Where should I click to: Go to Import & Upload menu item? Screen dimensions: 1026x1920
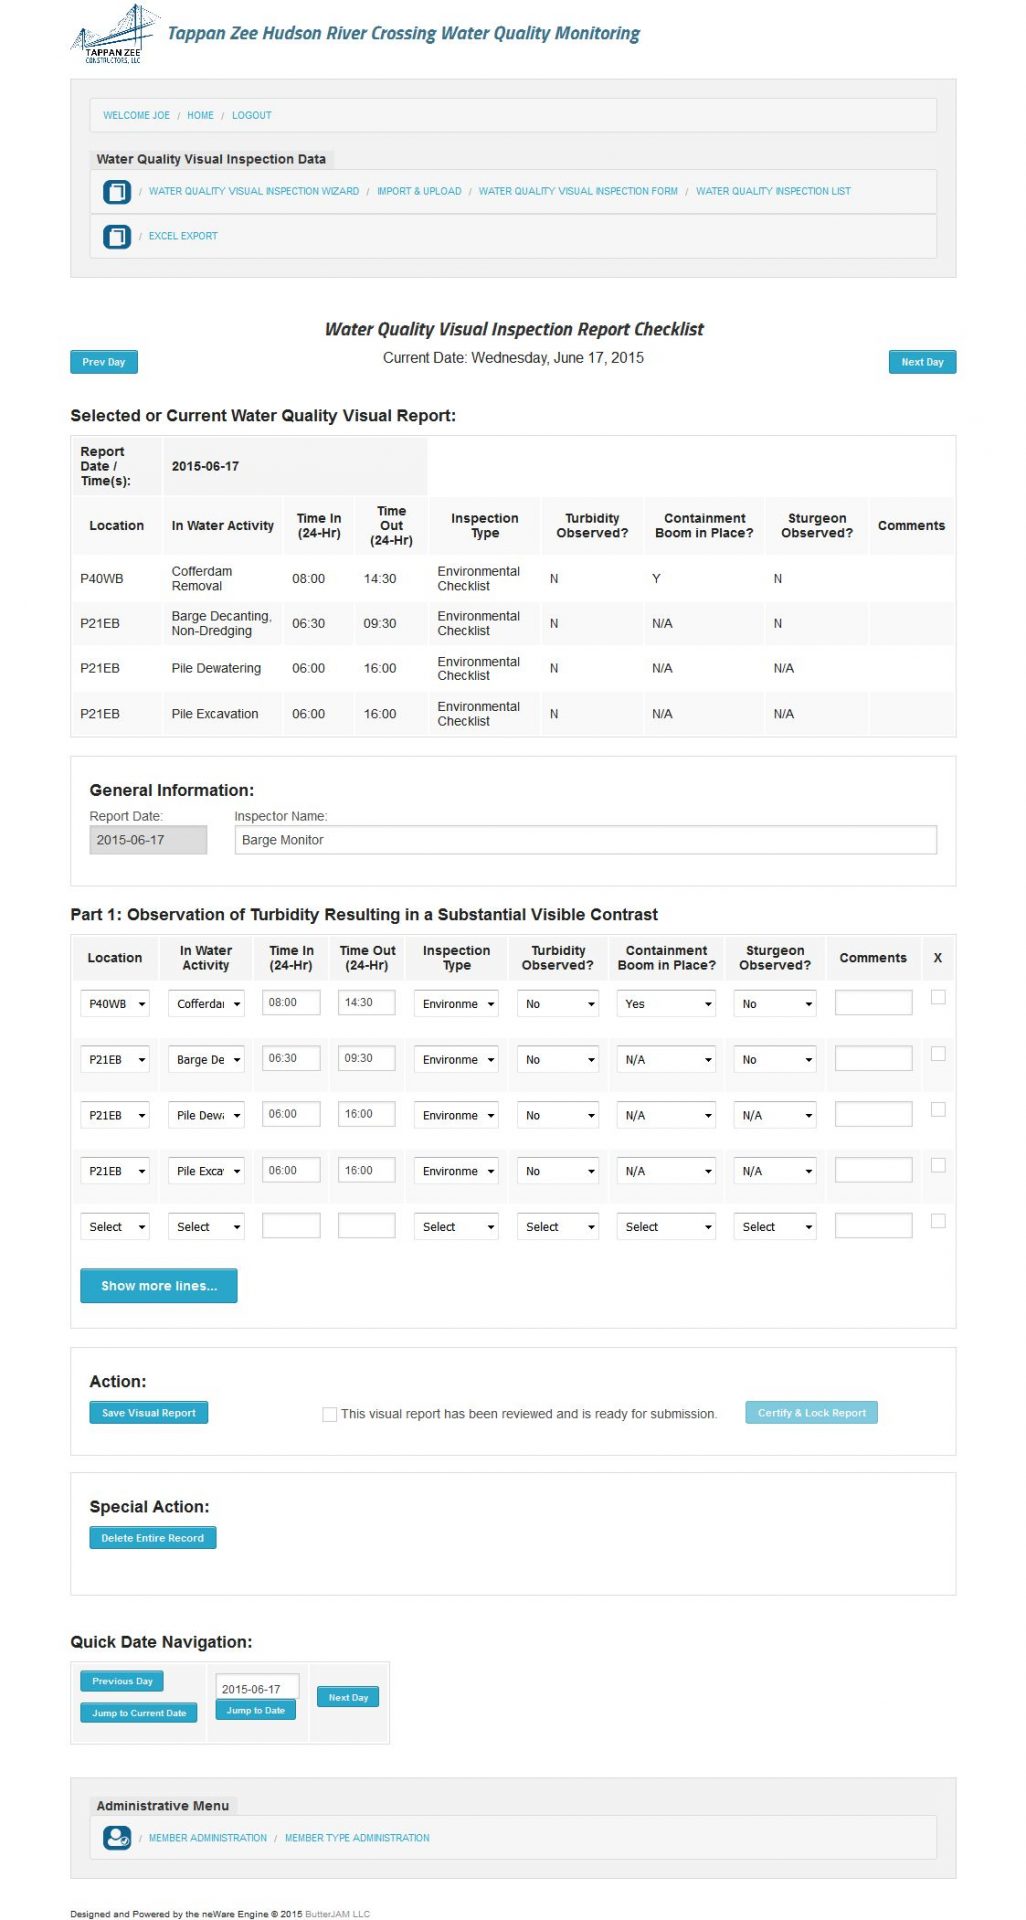point(419,191)
